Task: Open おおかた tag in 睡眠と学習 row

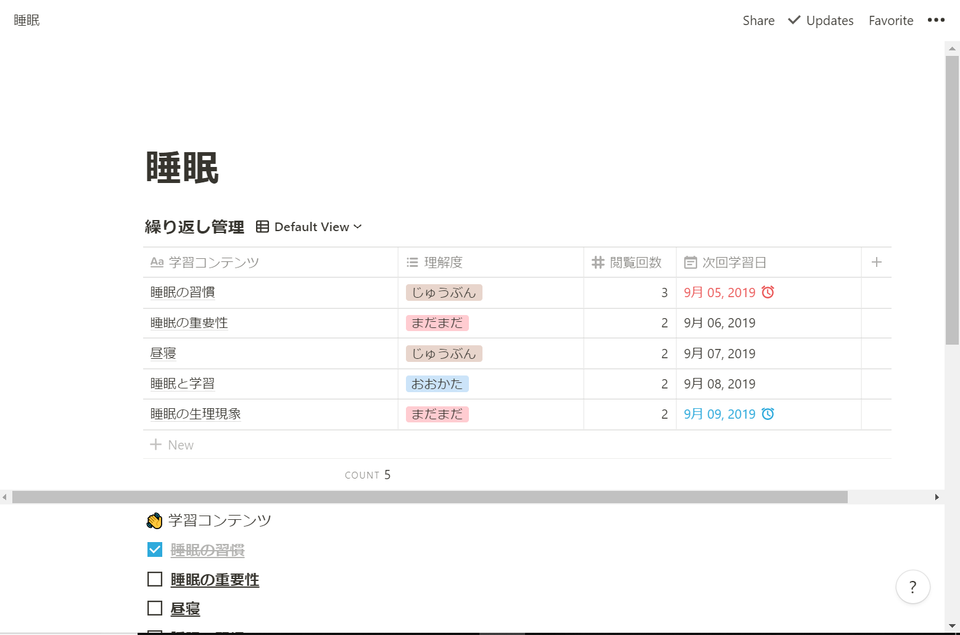Action: [x=437, y=384]
